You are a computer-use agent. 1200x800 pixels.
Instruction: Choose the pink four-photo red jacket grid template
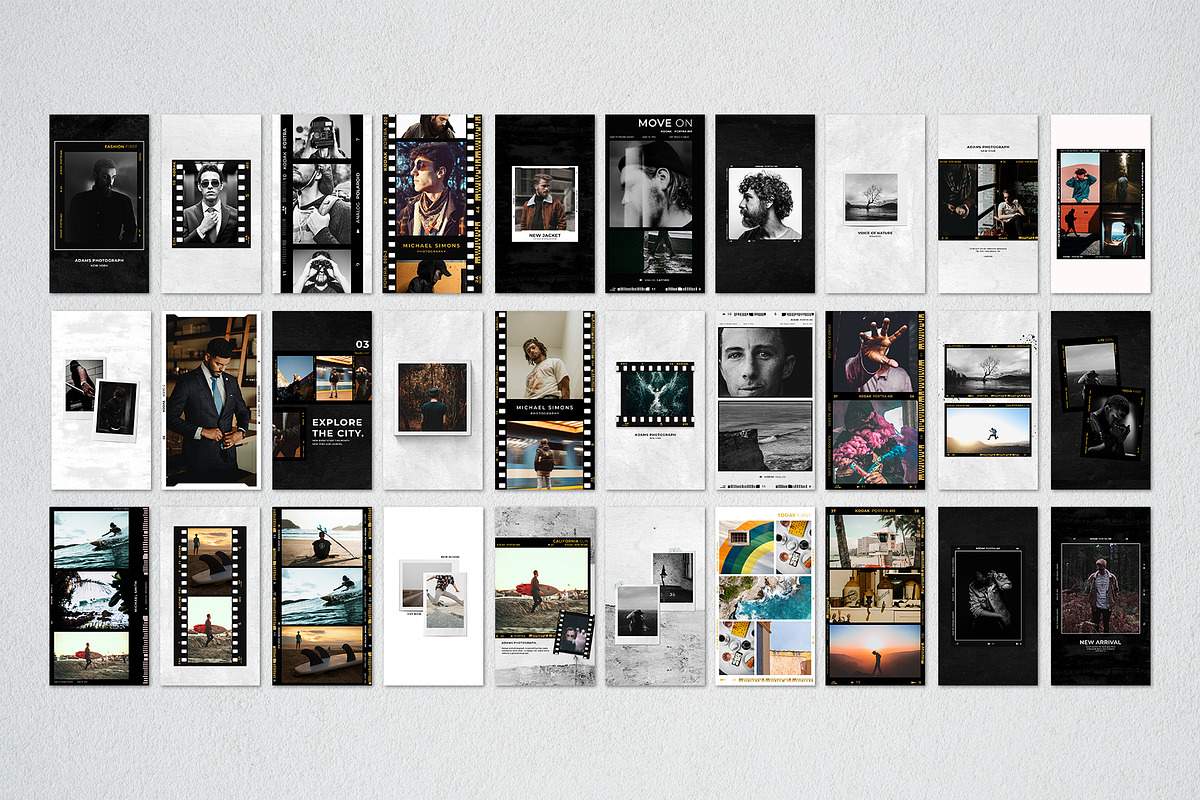point(1101,203)
